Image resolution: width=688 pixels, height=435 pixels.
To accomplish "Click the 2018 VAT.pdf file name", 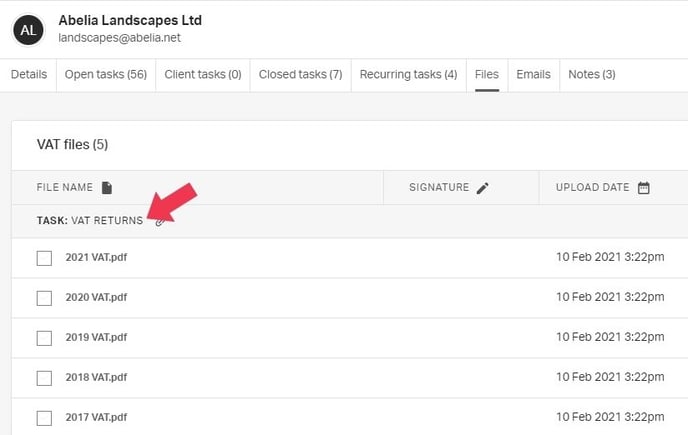I will coord(96,377).
